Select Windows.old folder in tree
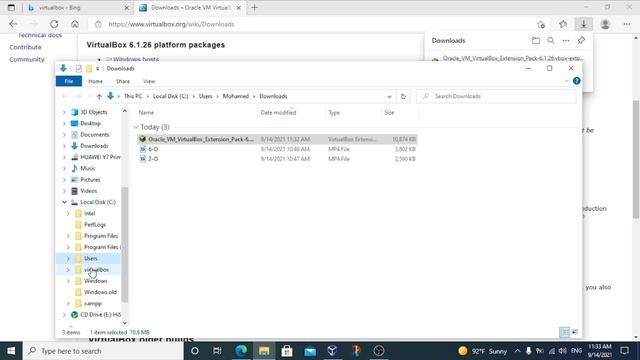The width and height of the screenshot is (640, 360). [100, 292]
